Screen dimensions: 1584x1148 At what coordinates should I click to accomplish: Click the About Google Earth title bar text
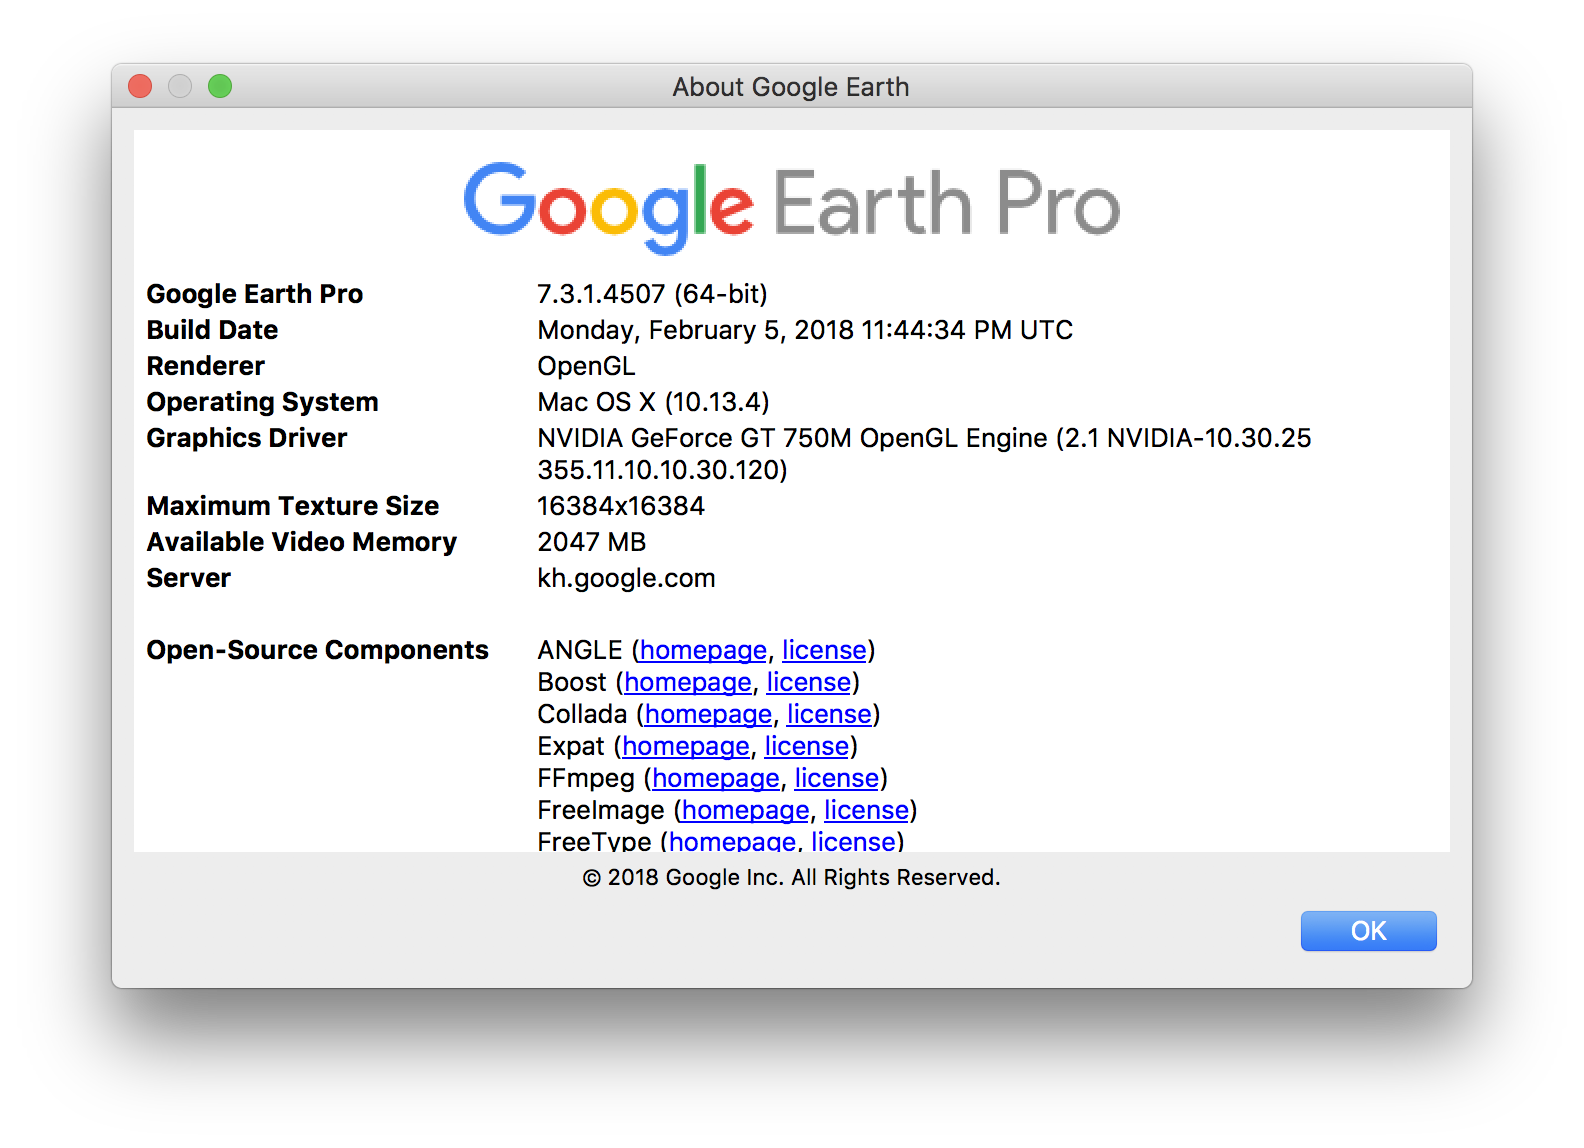791,87
